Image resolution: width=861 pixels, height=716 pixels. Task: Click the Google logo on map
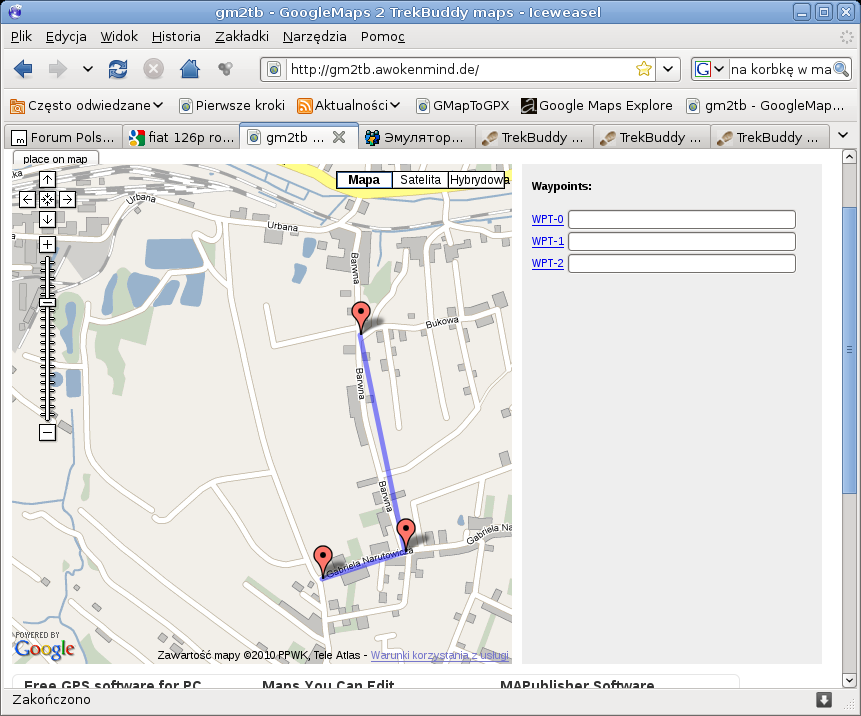click(44, 648)
